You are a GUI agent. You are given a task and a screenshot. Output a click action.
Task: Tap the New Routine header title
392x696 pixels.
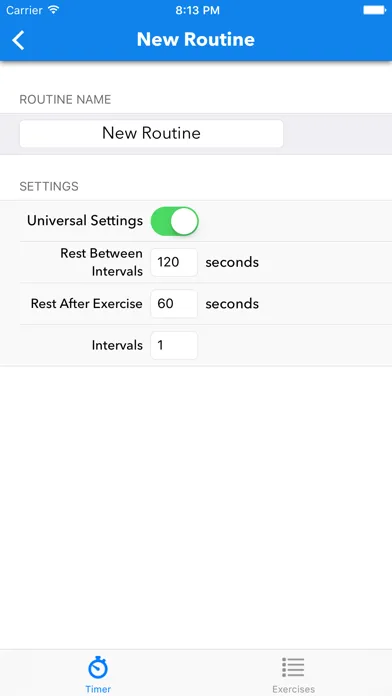tap(196, 40)
